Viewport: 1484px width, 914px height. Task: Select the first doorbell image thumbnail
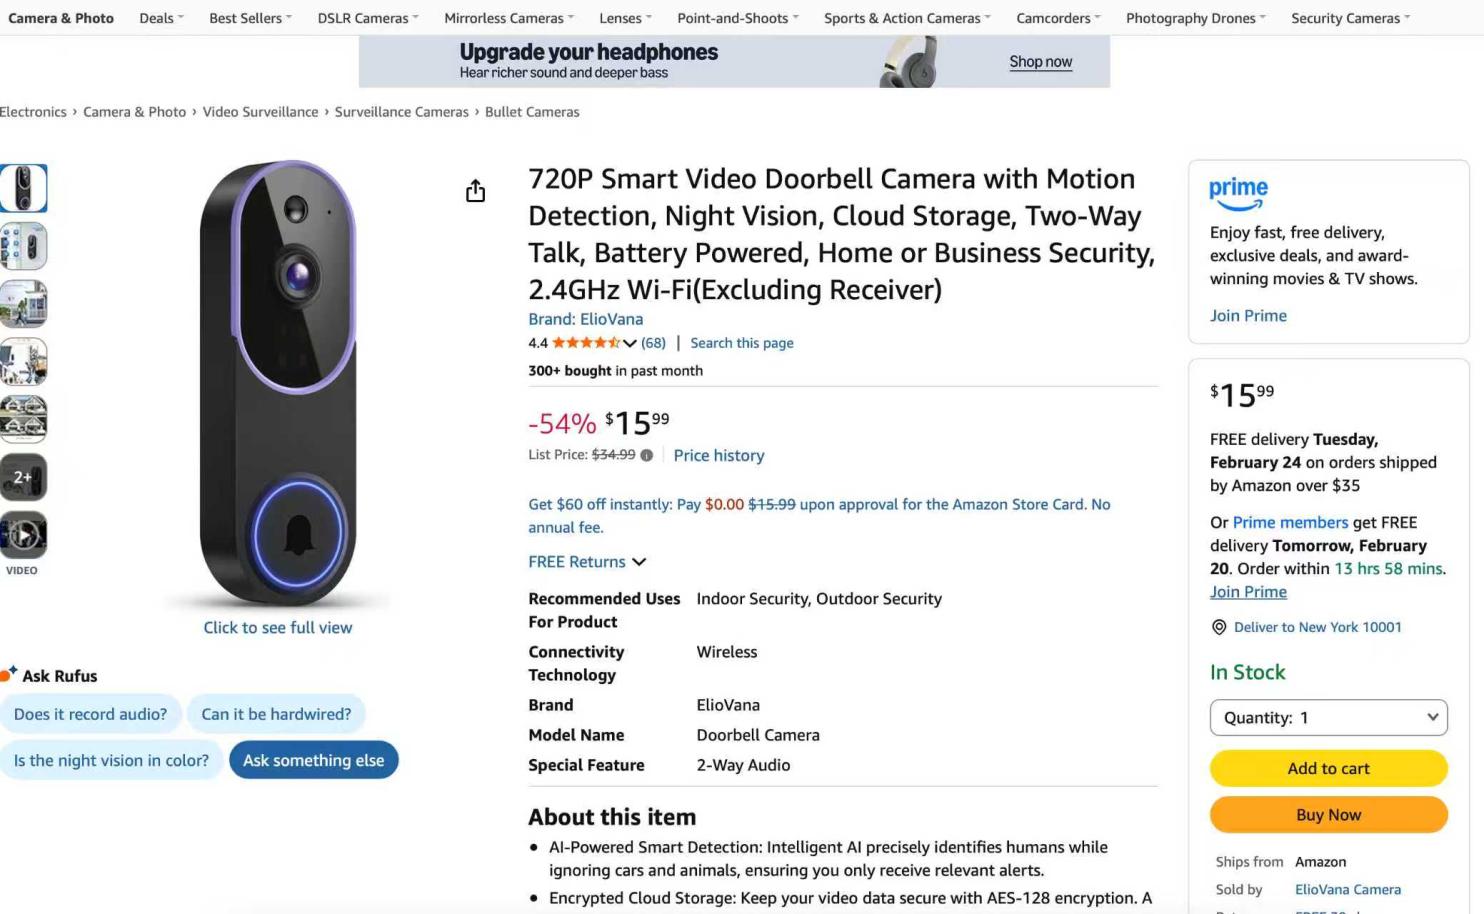coord(23,188)
